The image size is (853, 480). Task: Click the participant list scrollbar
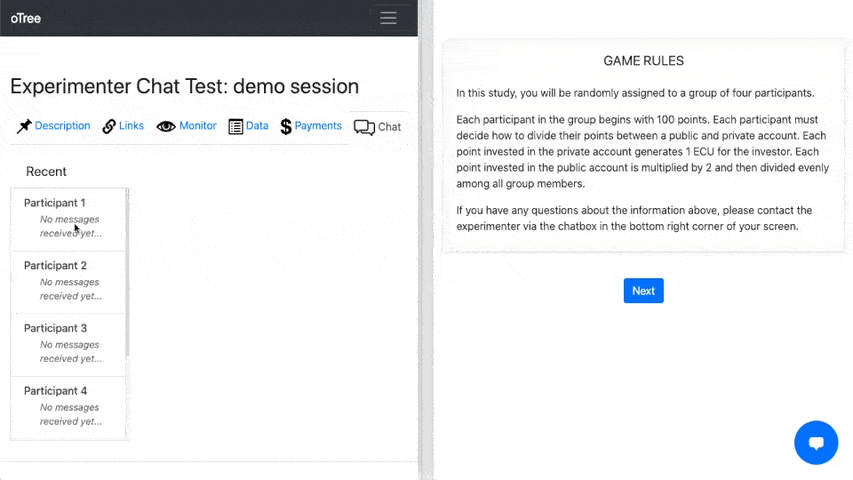[x=127, y=272]
